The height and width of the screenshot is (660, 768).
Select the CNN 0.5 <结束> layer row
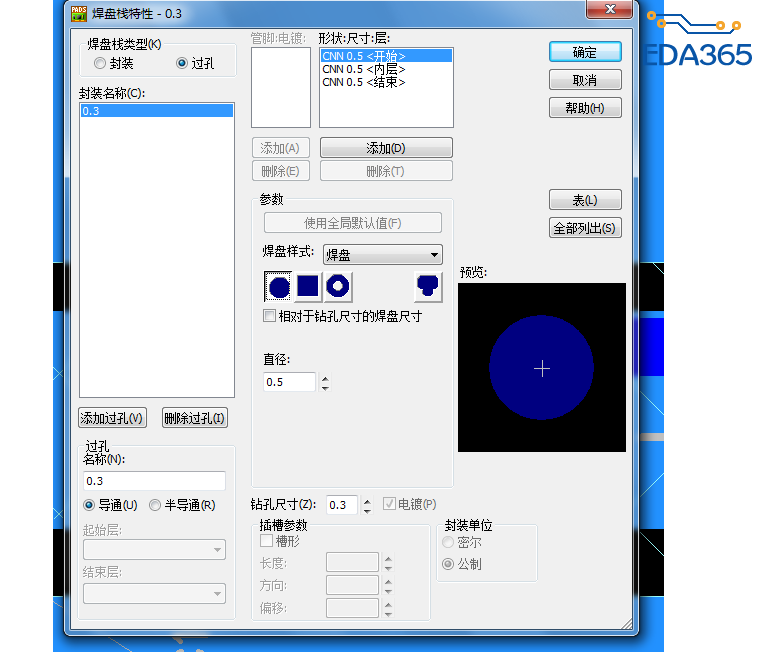[386, 82]
